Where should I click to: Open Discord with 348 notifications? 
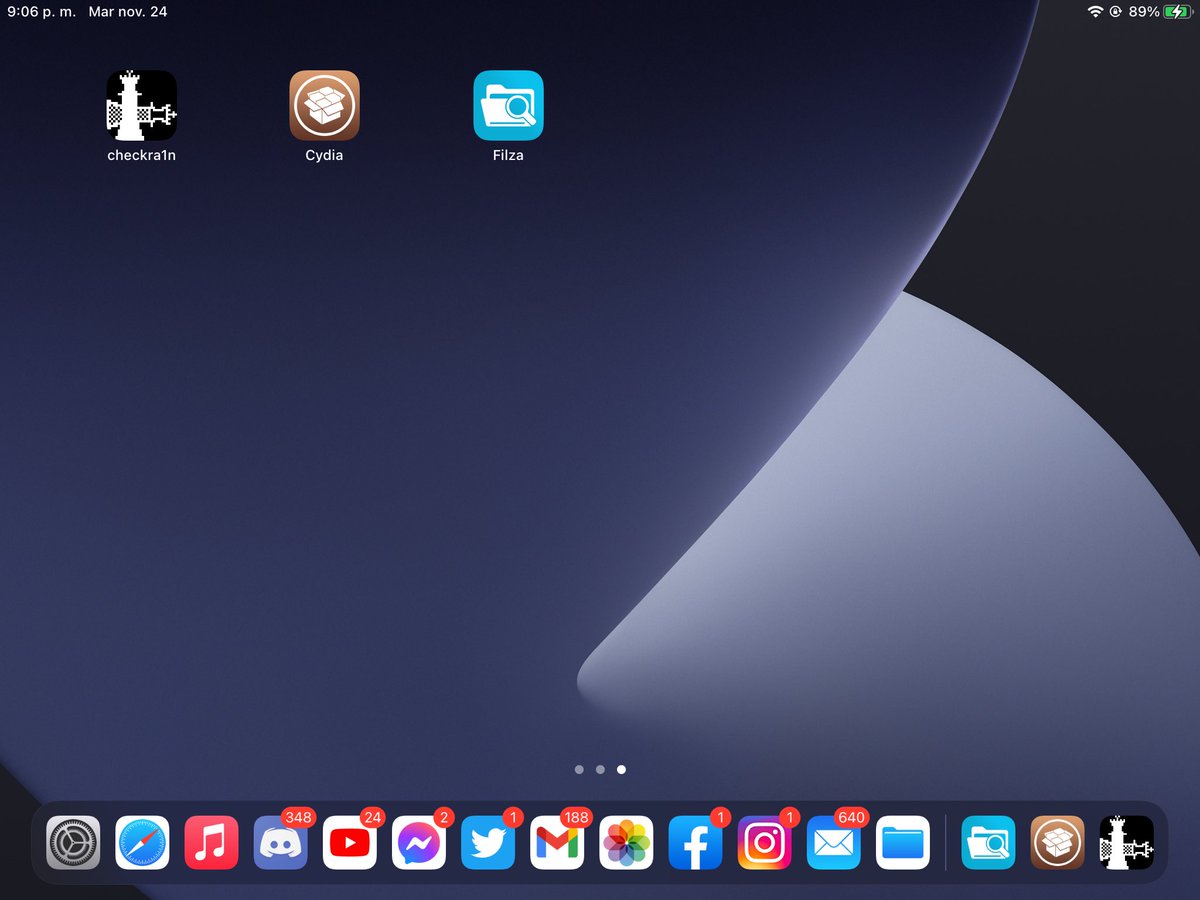coord(280,843)
